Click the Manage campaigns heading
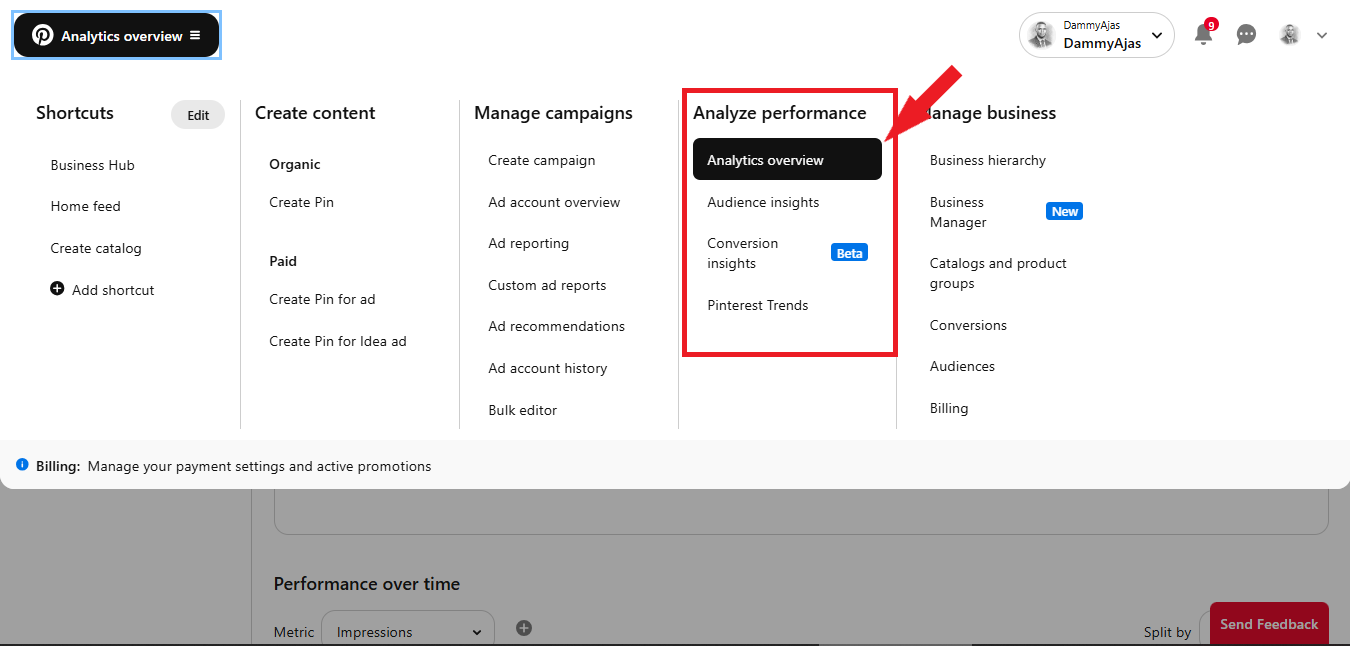This screenshot has height=646, width=1350. [553, 113]
